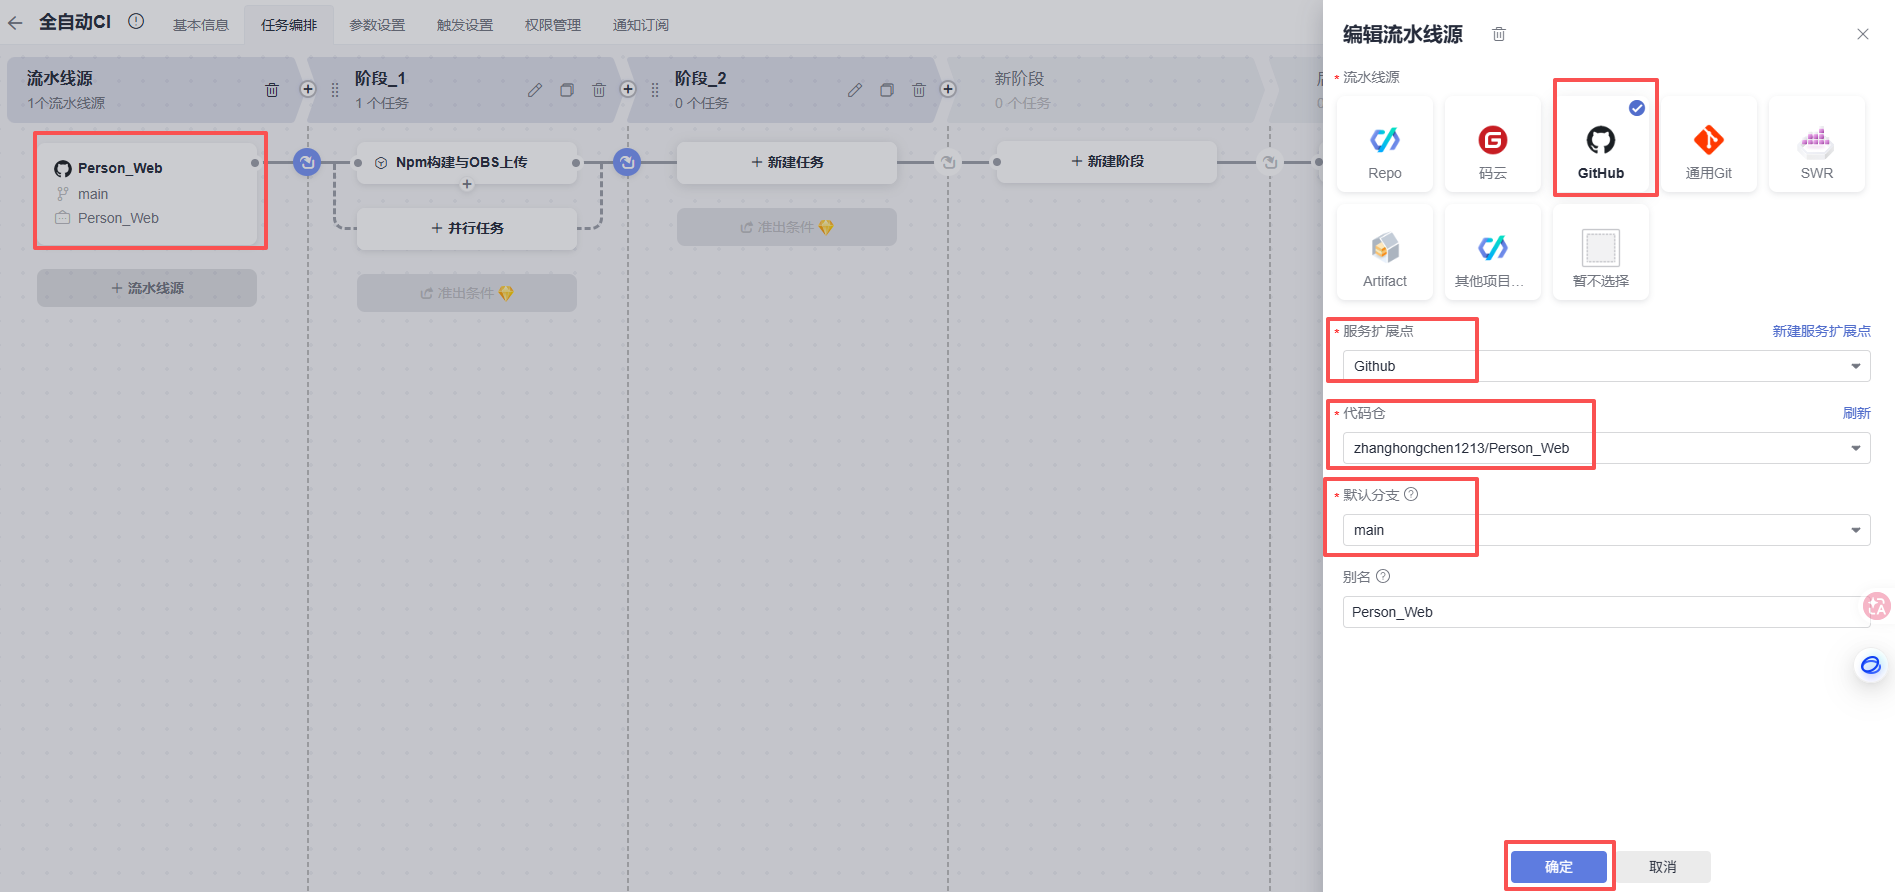Open the 新建服务扩展点 link
Screen dimensions: 1895x892
pos(1821,331)
